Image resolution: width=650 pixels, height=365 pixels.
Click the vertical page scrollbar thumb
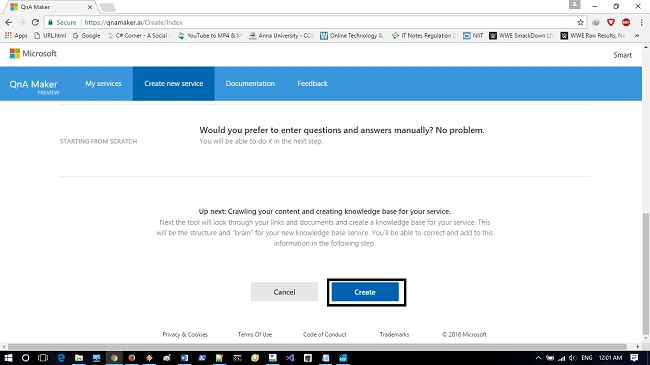click(x=646, y=274)
